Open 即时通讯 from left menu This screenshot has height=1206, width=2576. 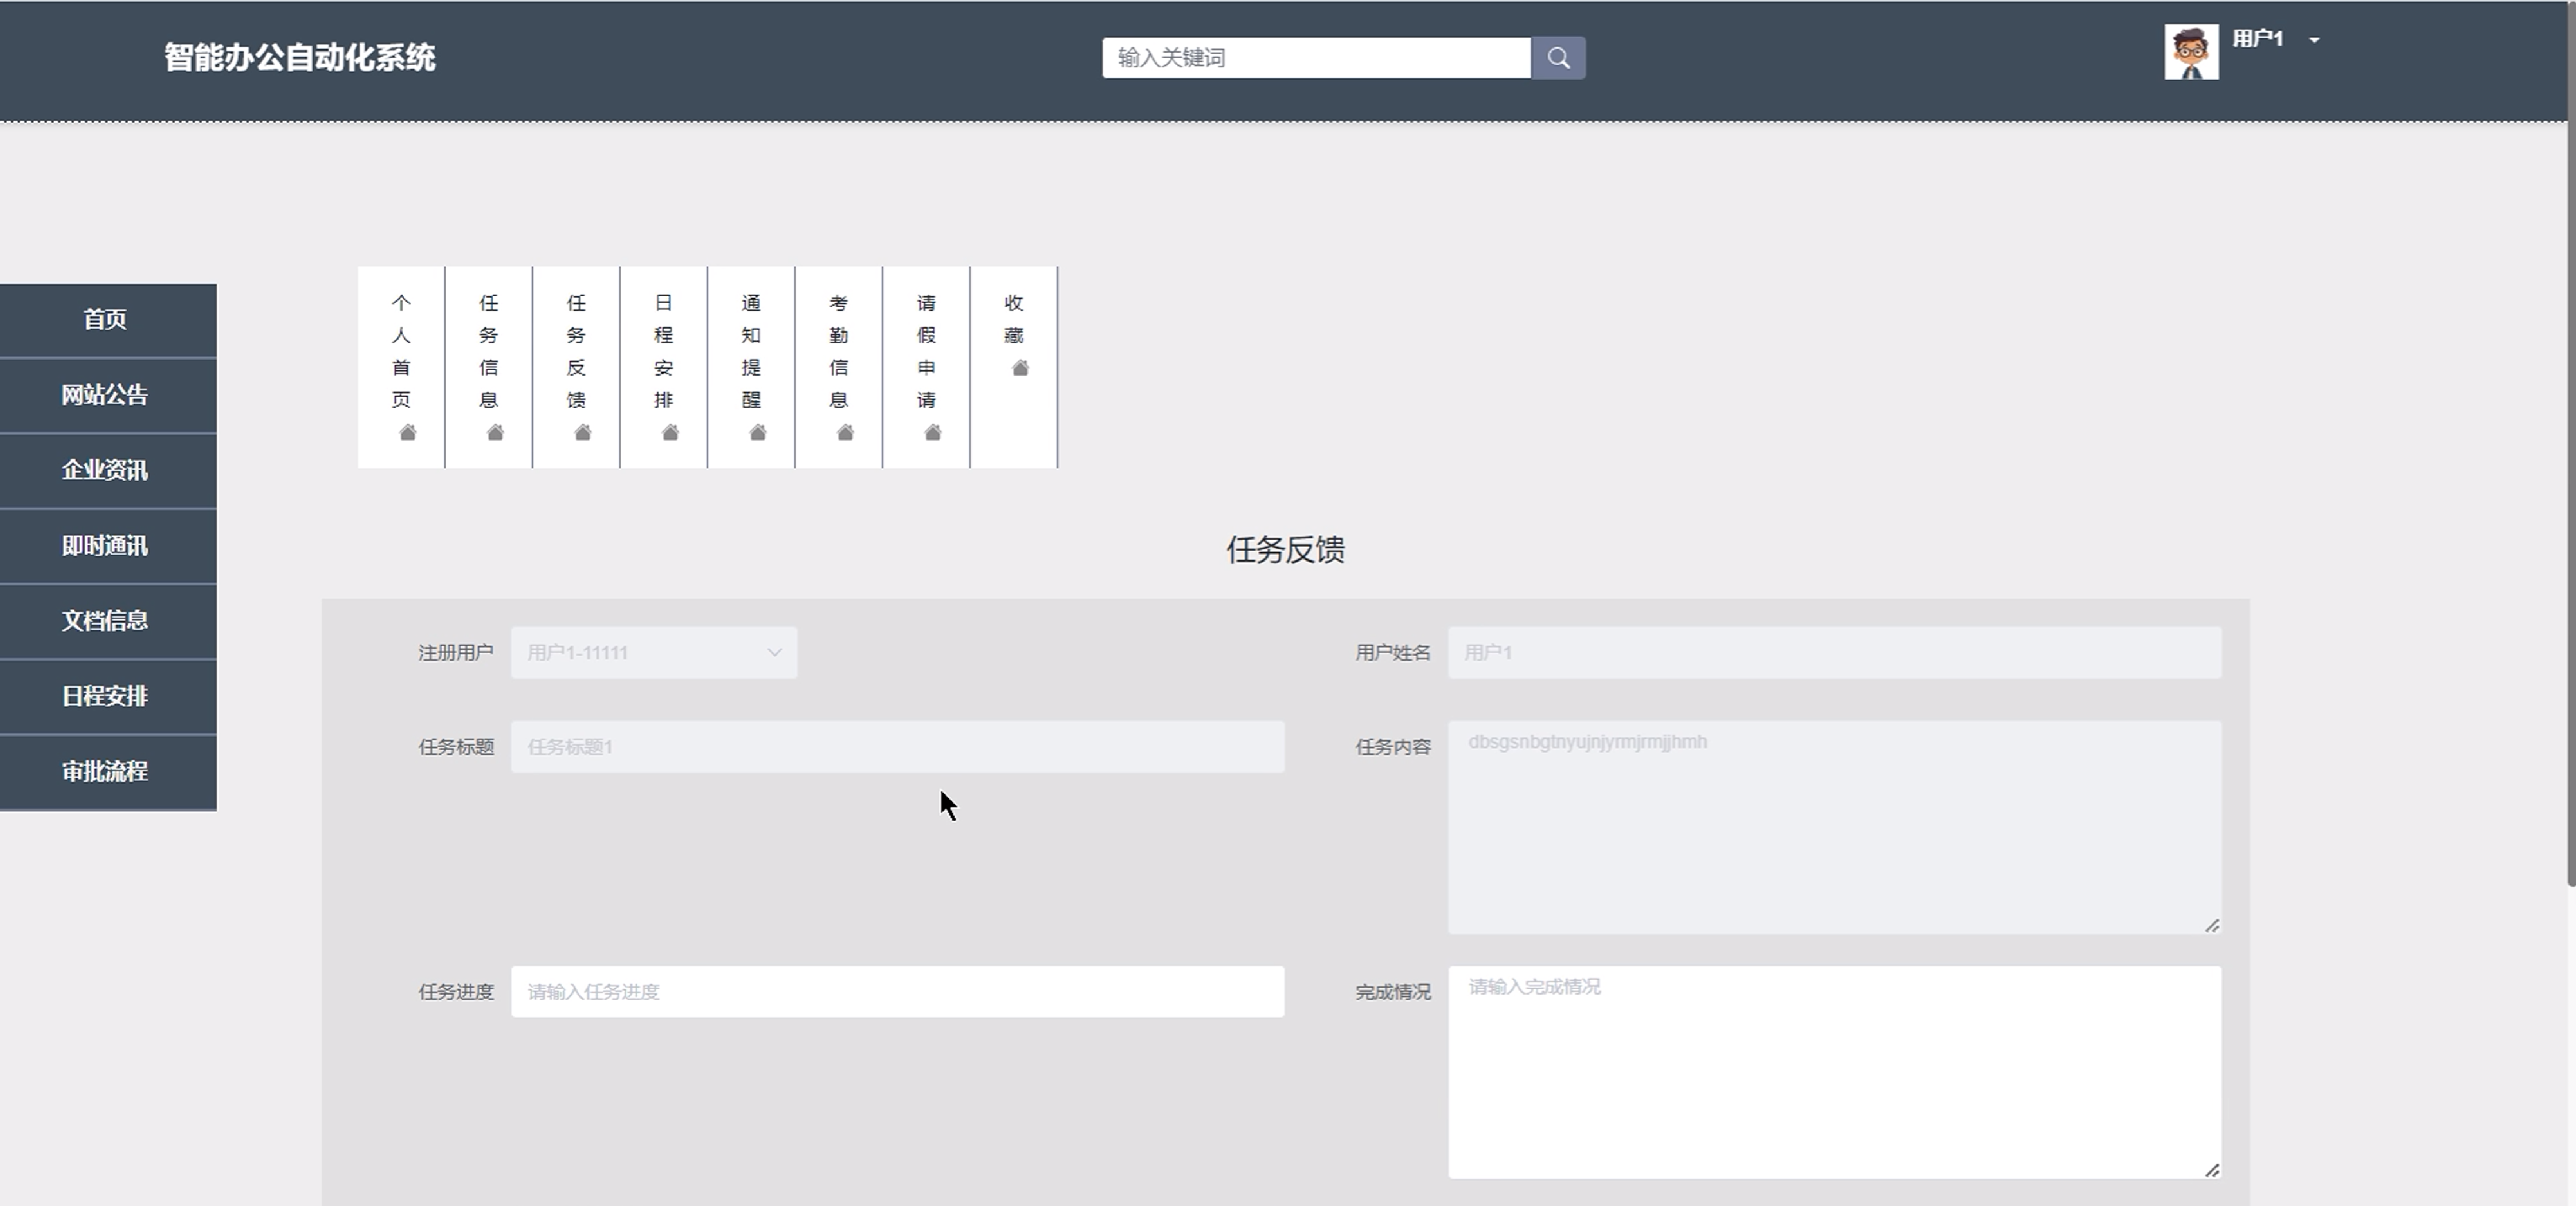[x=106, y=546]
